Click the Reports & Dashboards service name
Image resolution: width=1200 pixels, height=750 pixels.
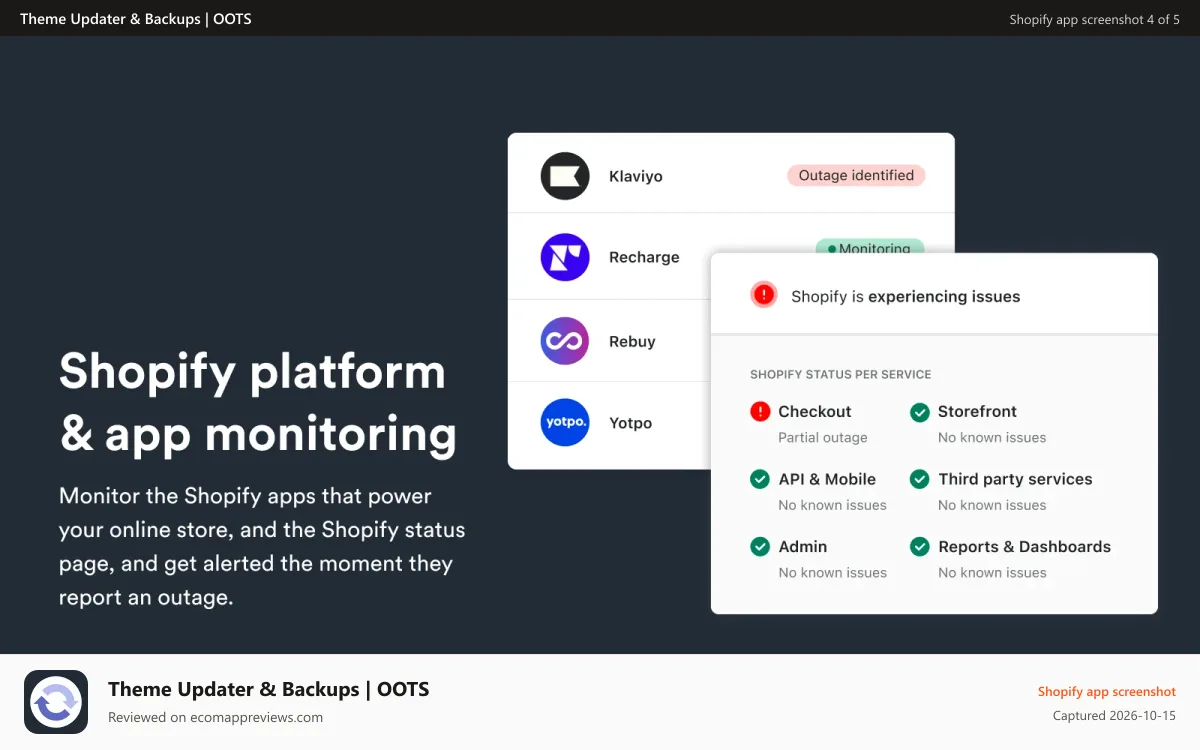point(1024,547)
